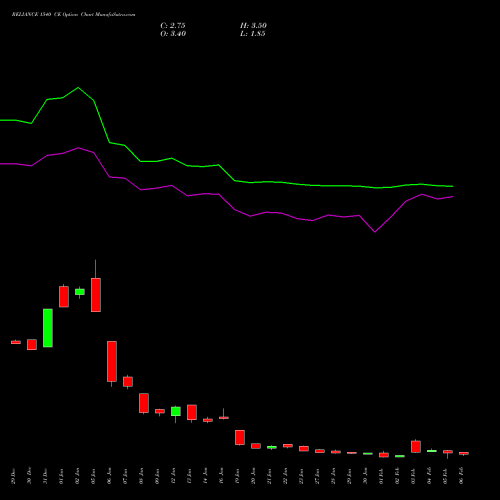Click the 05 Feb date label

[x=445, y=476]
